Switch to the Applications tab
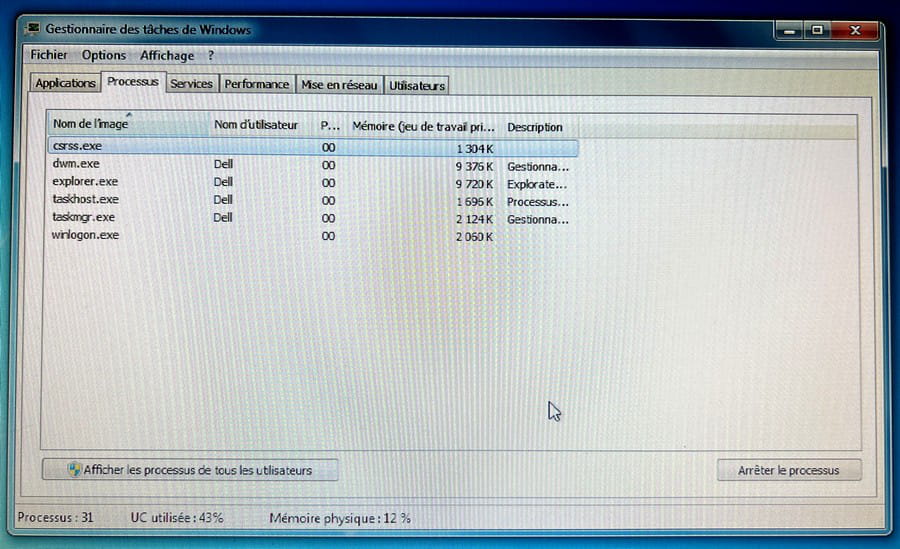The image size is (900, 549). click(x=65, y=83)
